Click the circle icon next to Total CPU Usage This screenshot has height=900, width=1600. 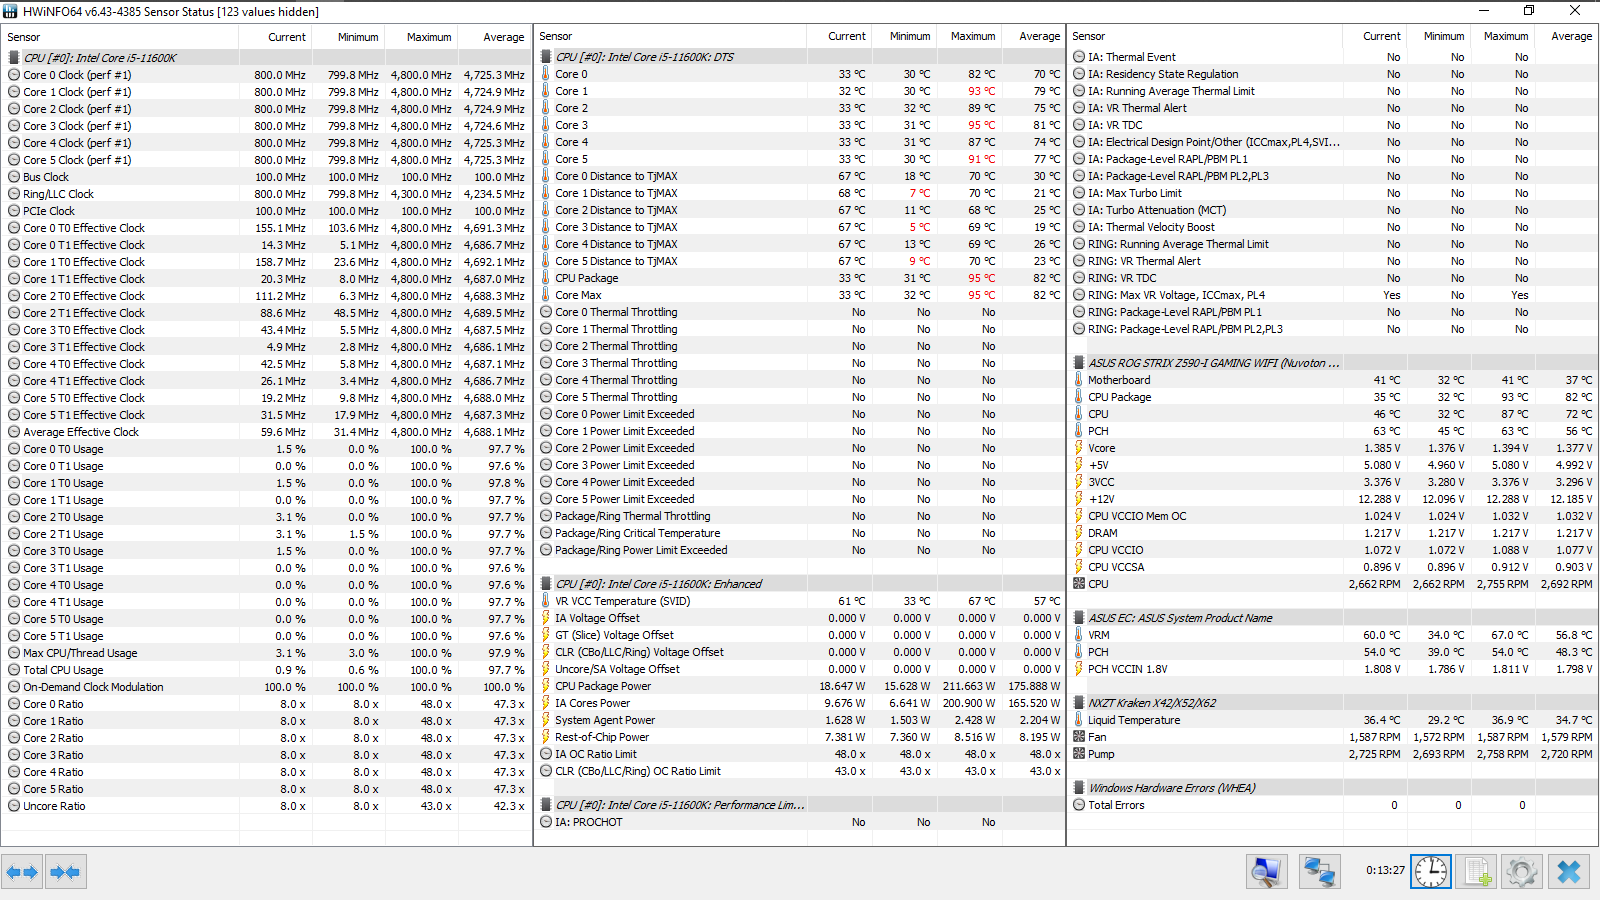pyautogui.click(x=14, y=670)
